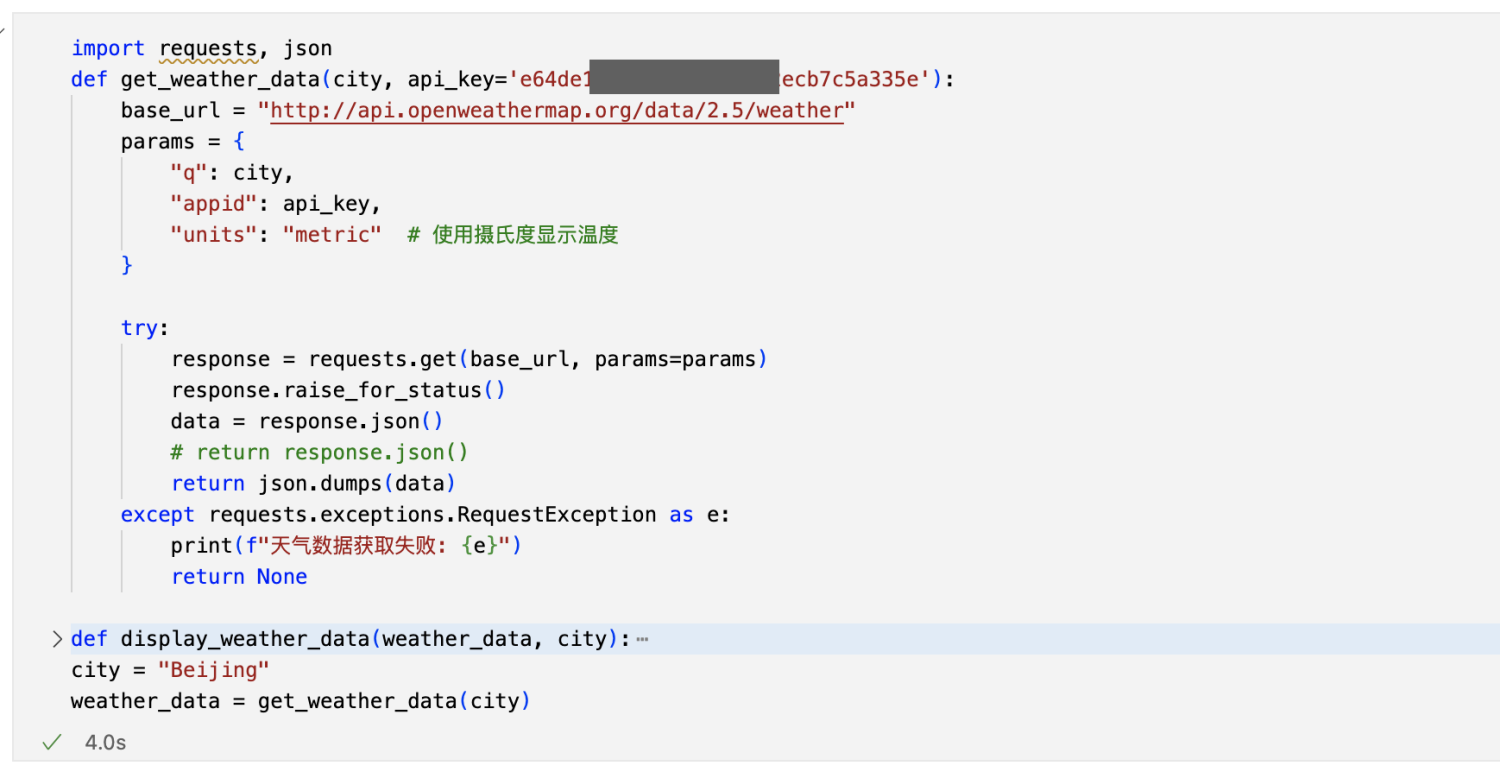Click the return None statement
1500x772 pixels.
(239, 576)
